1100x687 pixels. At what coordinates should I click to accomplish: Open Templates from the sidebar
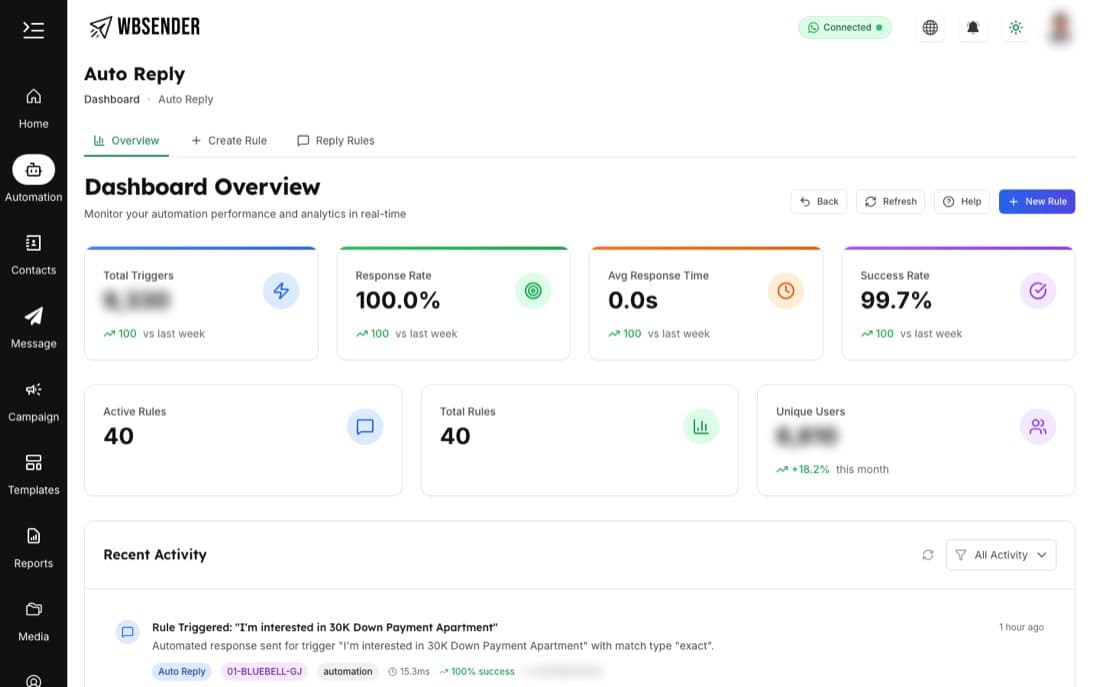point(33,475)
